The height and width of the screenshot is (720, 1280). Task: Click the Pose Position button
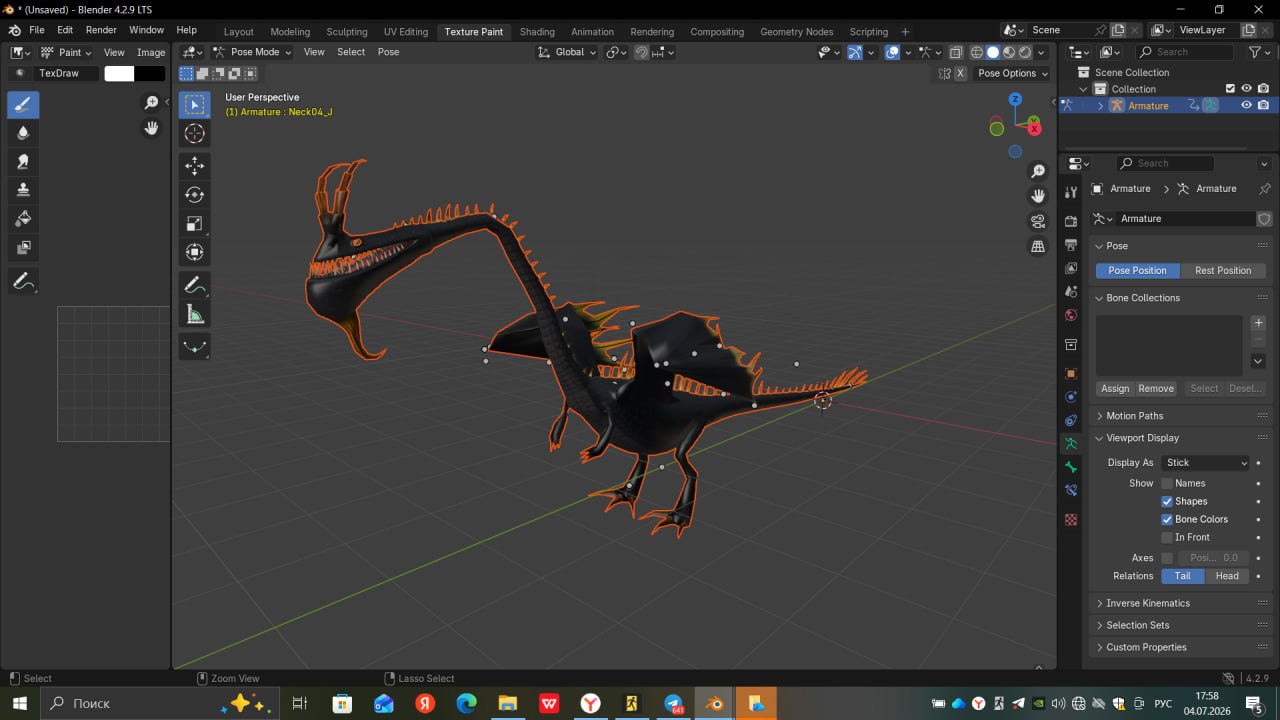1137,270
